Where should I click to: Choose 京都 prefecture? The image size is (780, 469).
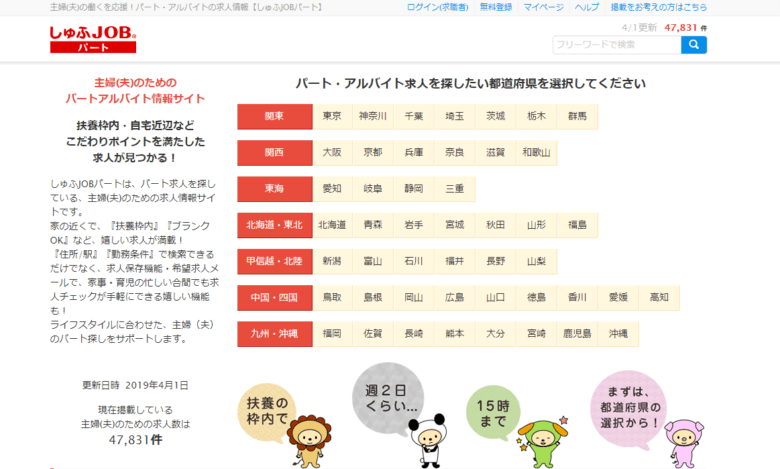click(x=373, y=153)
